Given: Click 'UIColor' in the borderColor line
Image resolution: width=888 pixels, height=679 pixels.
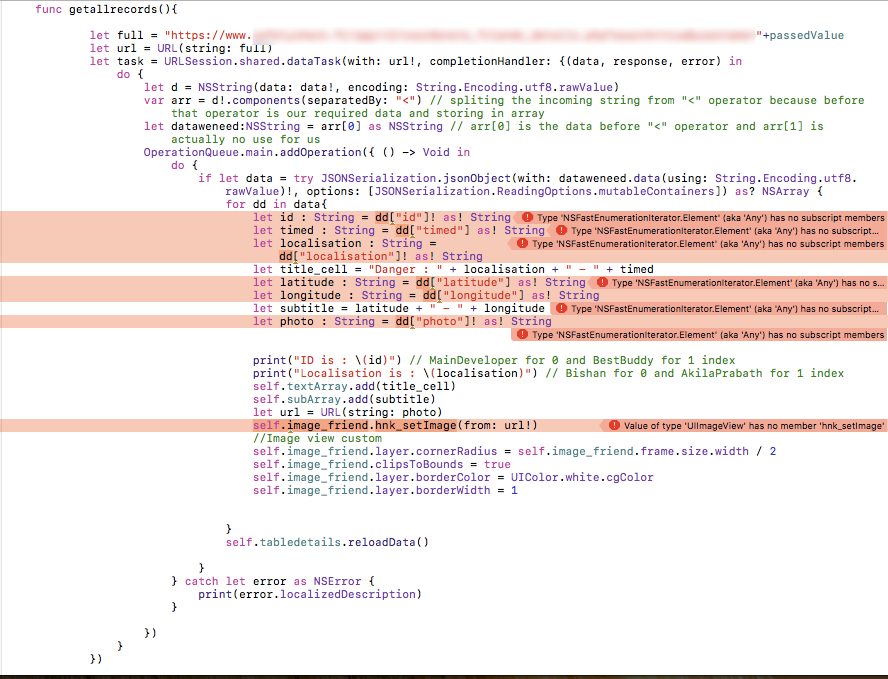Looking at the screenshot, I should [x=535, y=478].
